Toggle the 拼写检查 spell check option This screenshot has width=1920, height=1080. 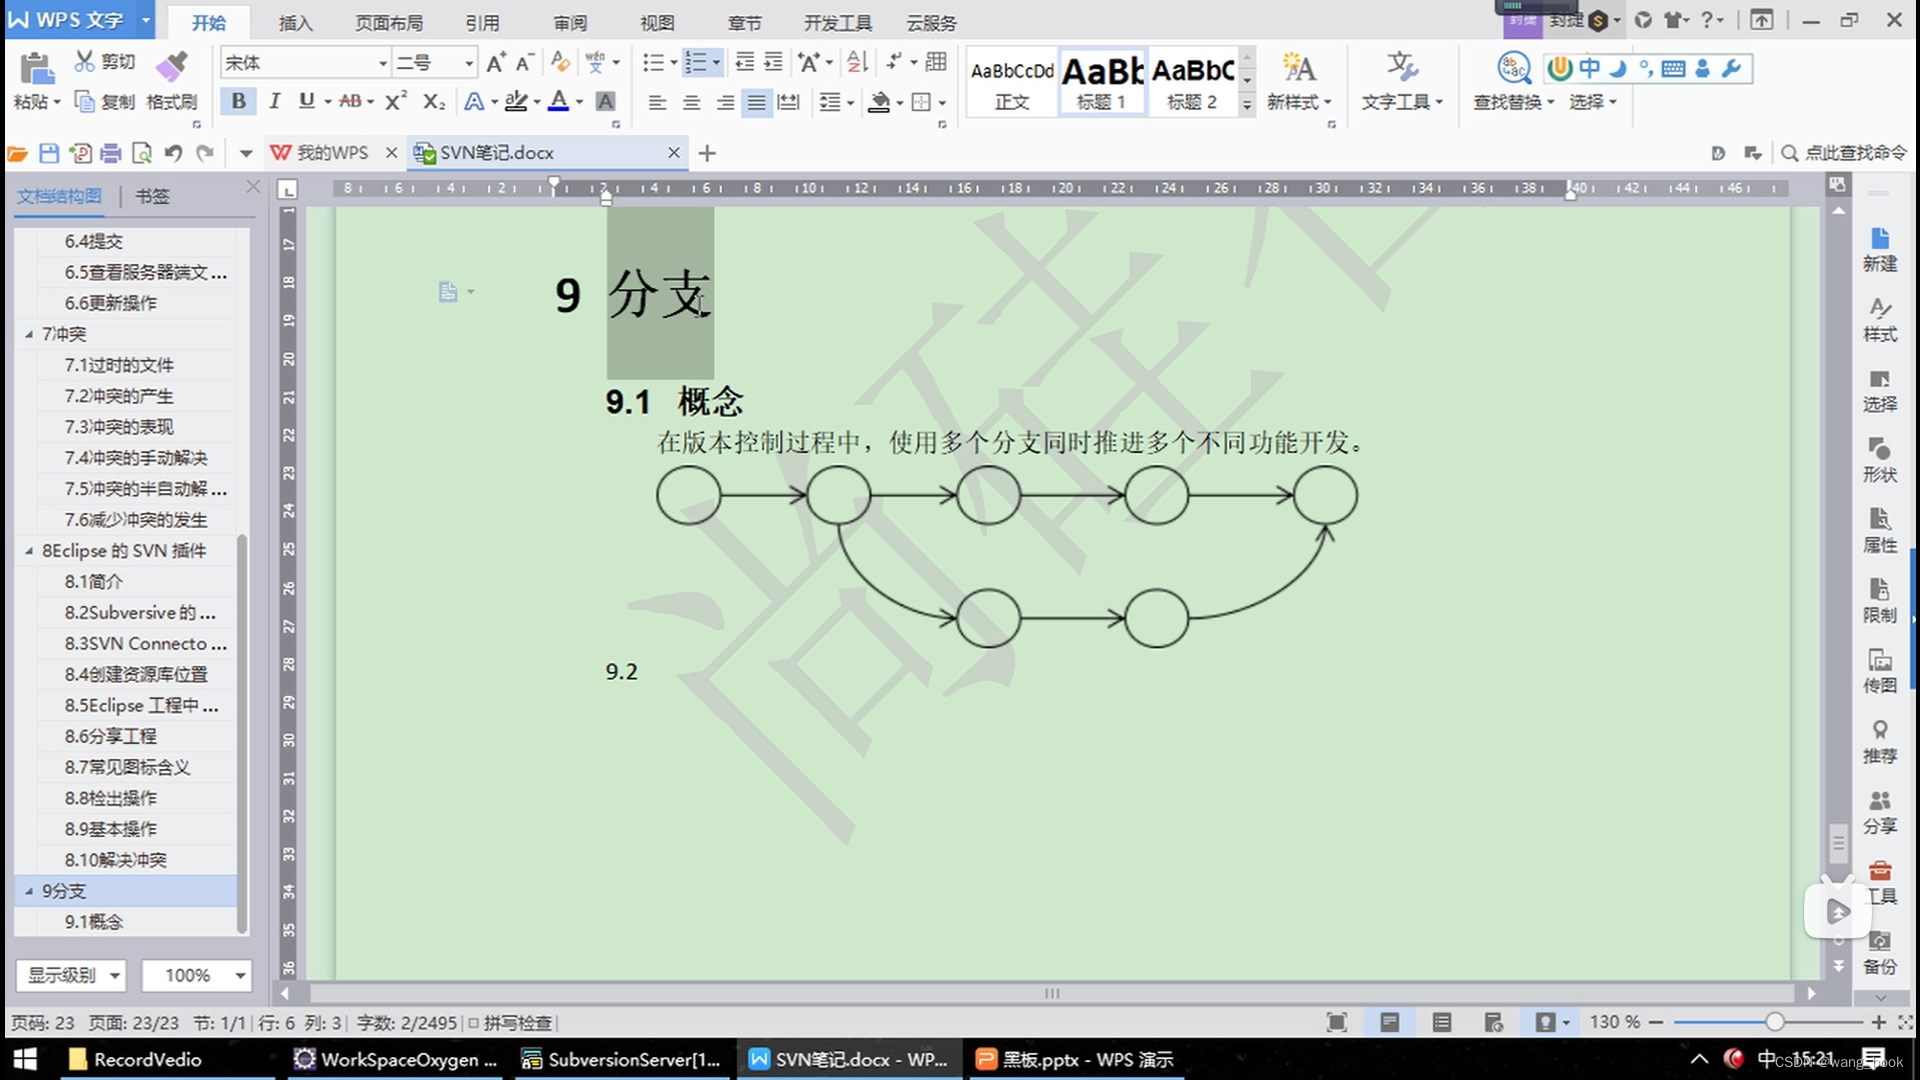(510, 1023)
